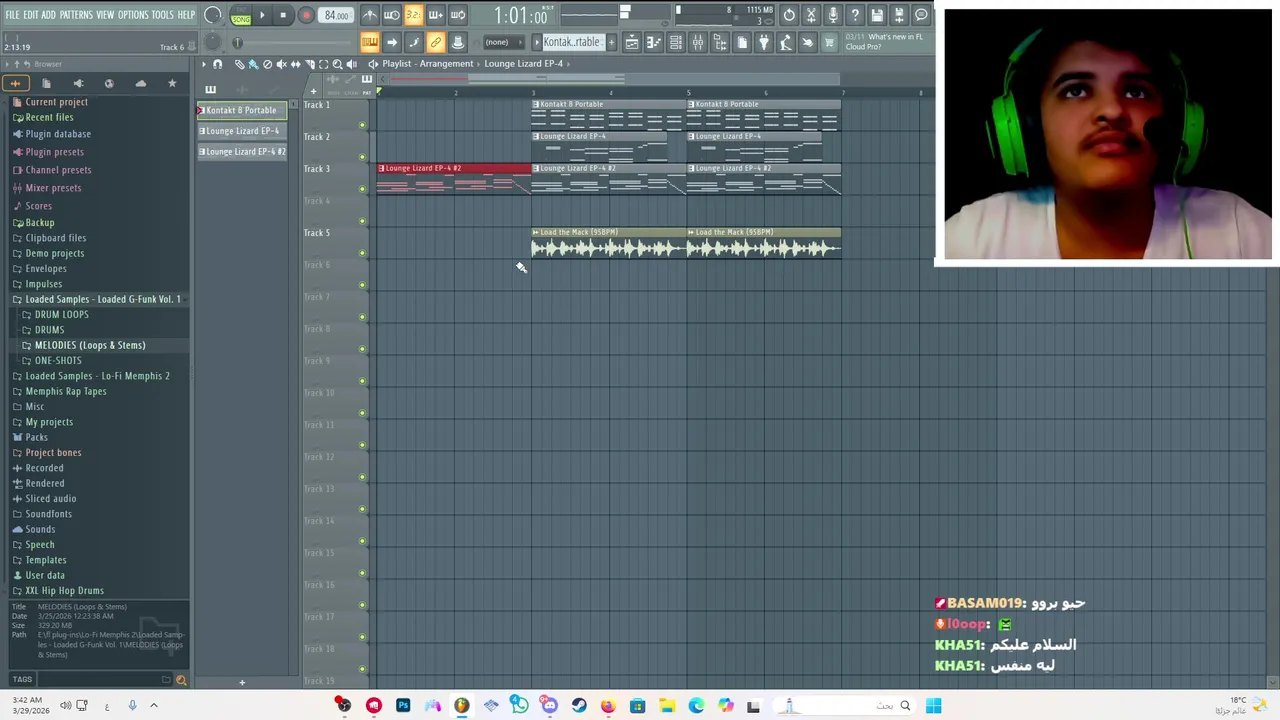
Task: Arm recording with the record button
Action: [x=306, y=15]
